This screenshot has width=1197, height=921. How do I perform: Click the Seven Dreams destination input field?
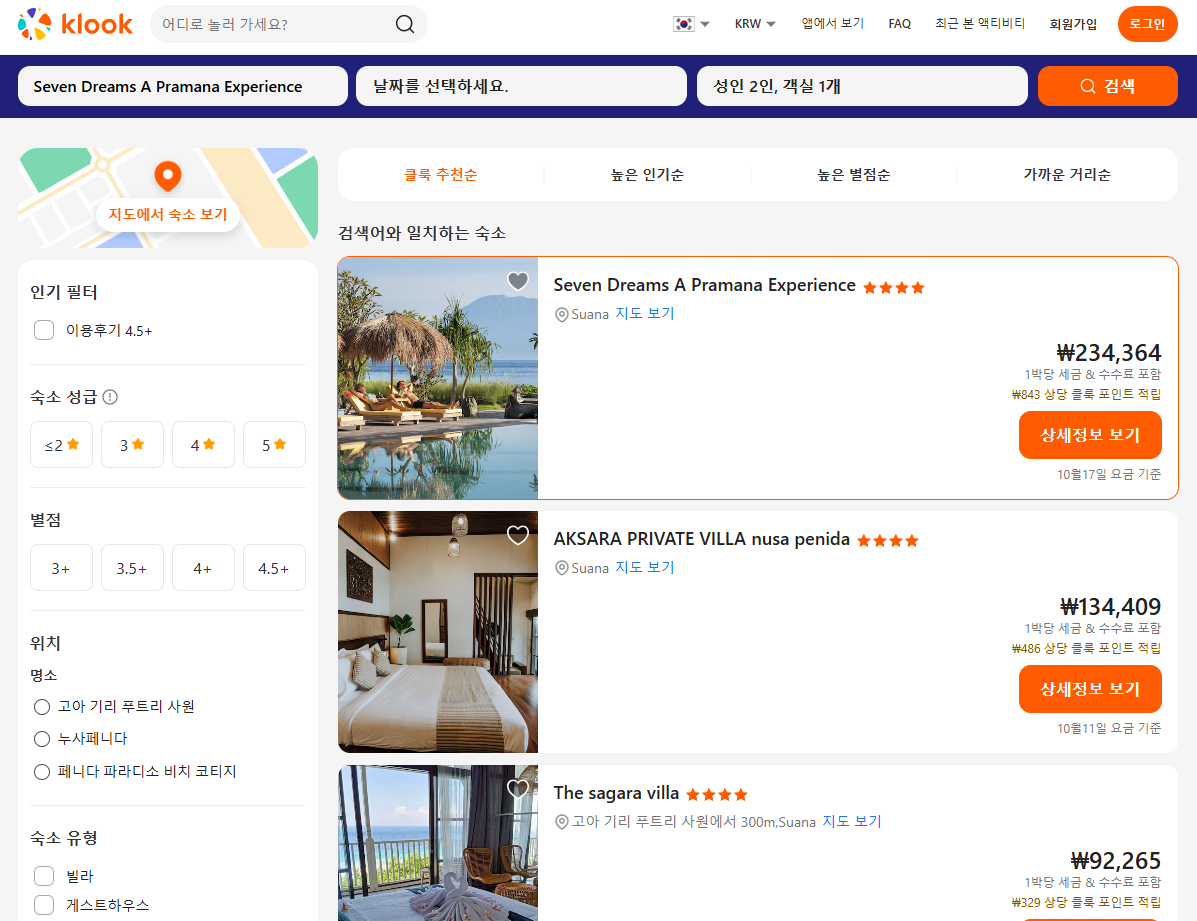click(x=182, y=86)
